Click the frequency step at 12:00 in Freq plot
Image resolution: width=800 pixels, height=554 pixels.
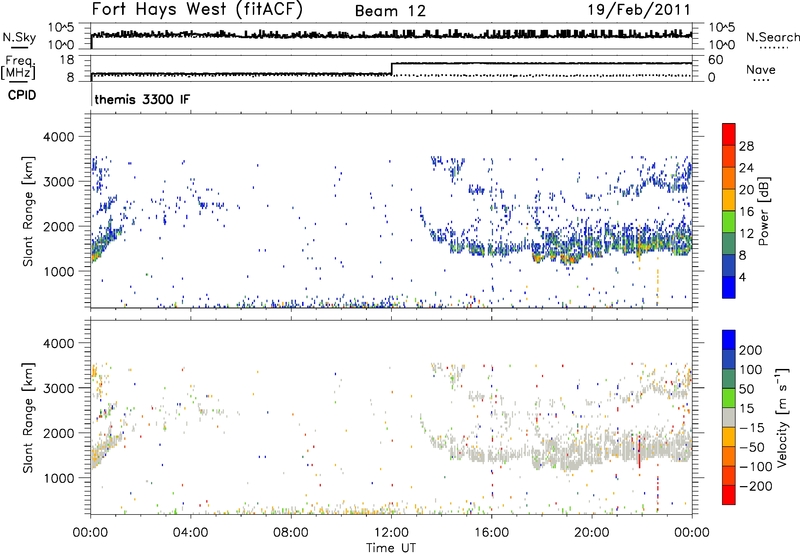point(391,69)
